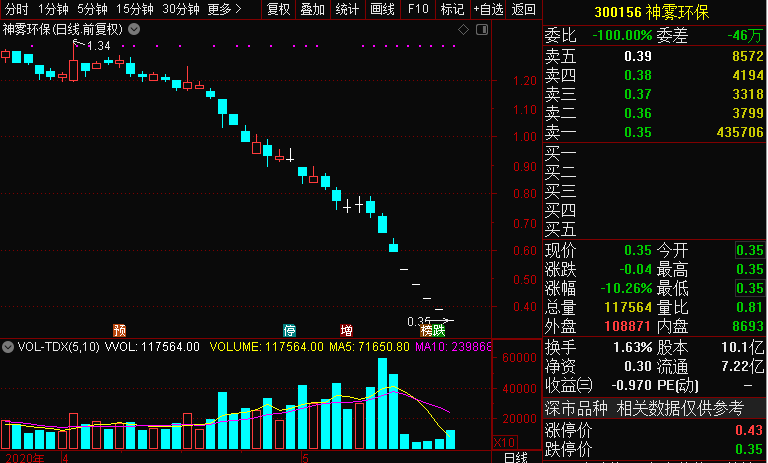Click the 预 forecast marker on chart
This screenshot has height=463, width=768.
tap(120, 330)
